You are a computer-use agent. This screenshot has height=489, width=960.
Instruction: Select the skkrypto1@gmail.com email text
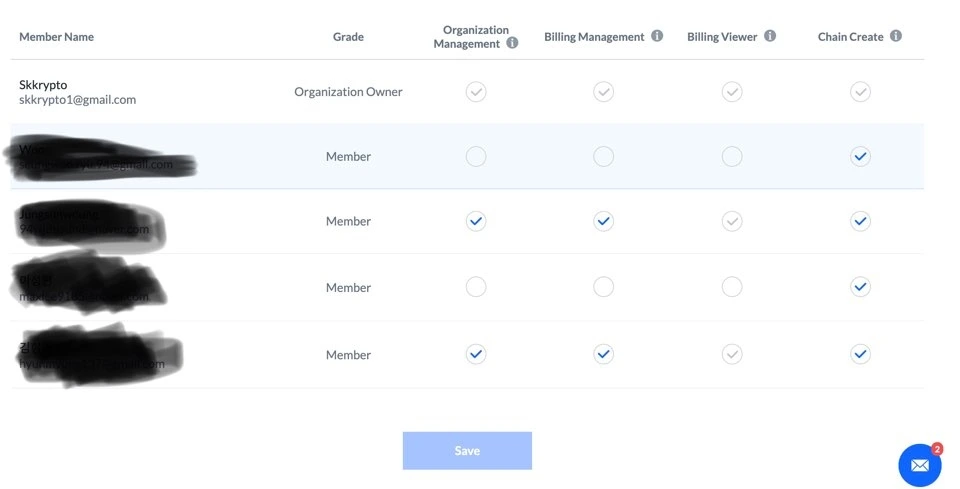coord(77,100)
